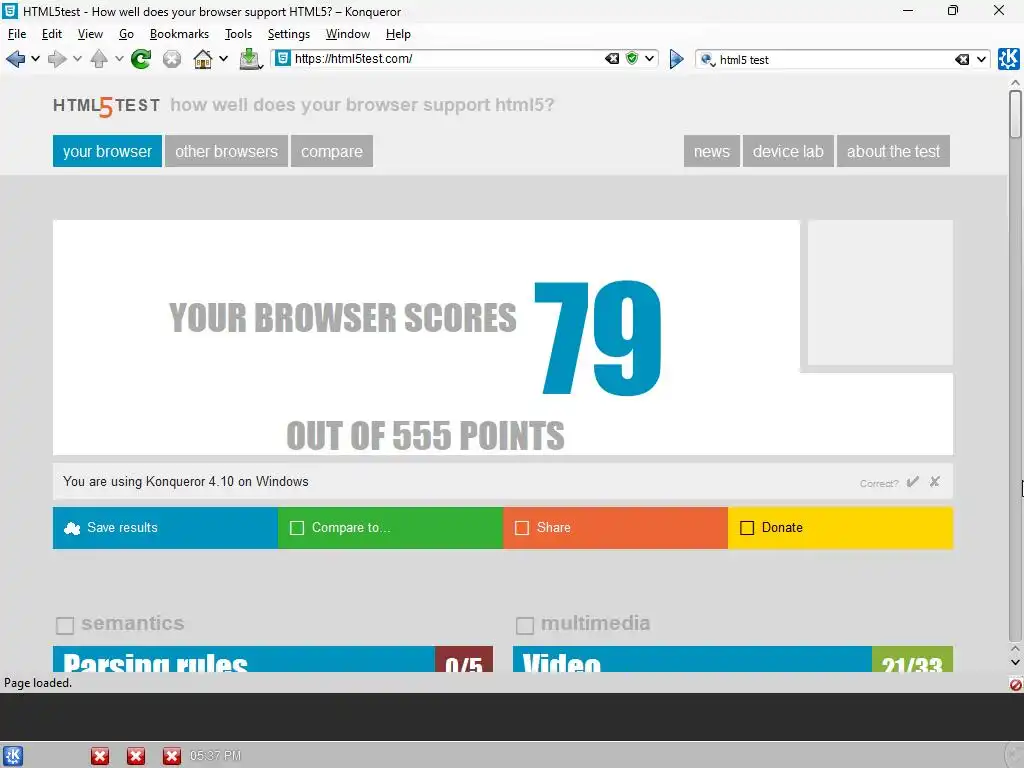
Task: Expand the Forward button history dropdown
Action: [77, 59]
